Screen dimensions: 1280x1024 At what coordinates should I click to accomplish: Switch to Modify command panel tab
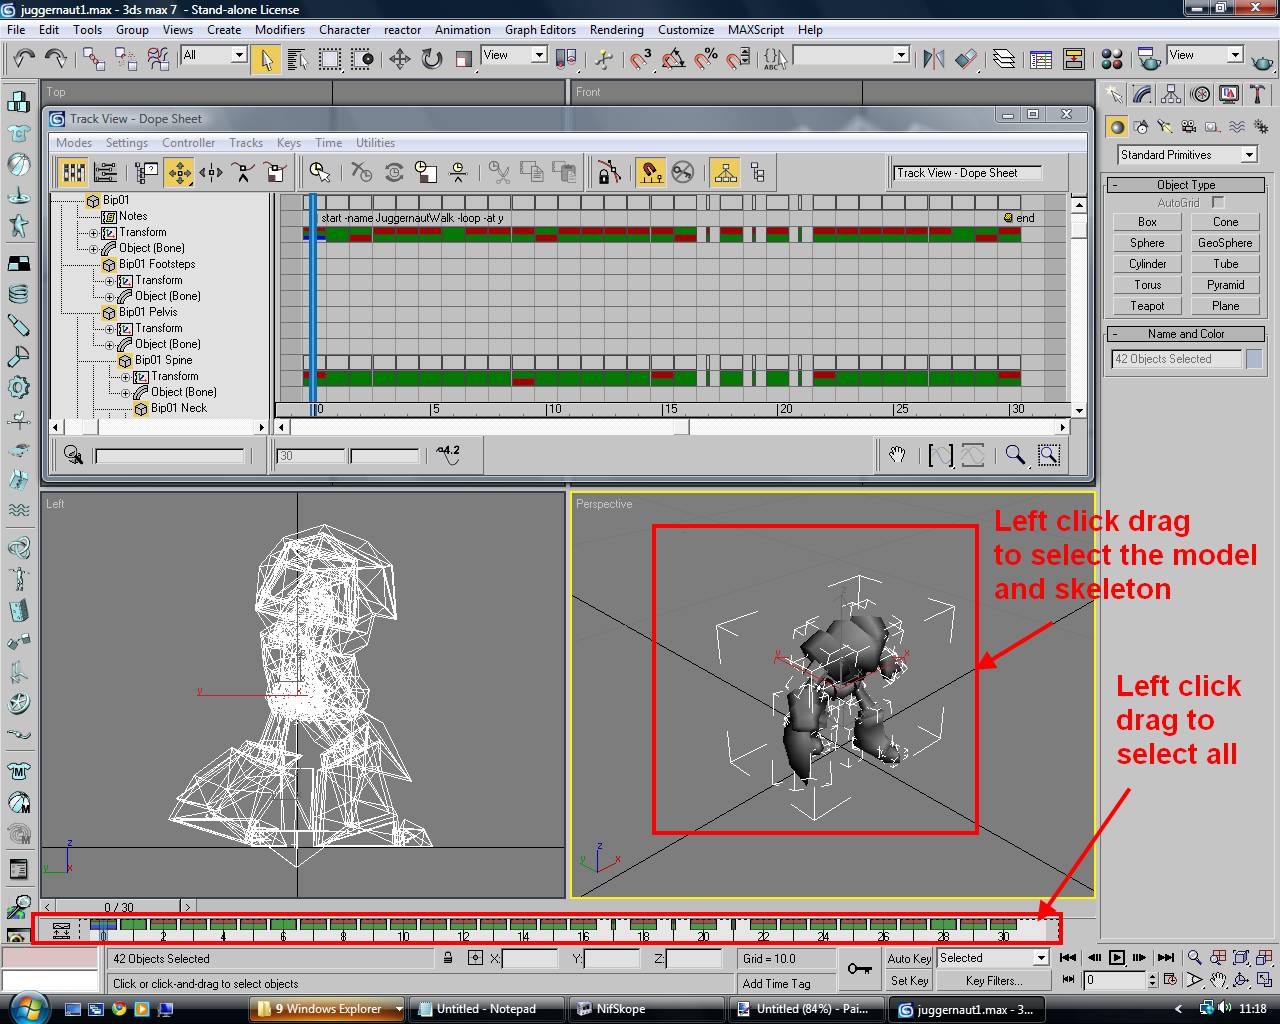click(x=1142, y=95)
